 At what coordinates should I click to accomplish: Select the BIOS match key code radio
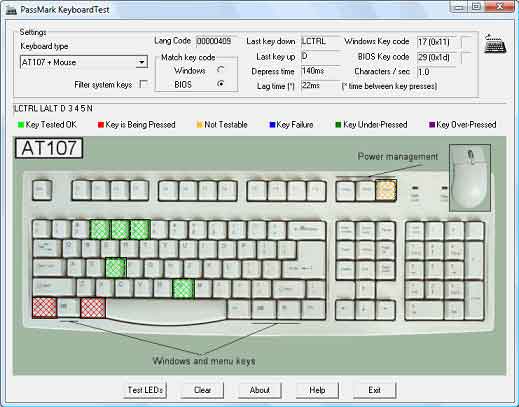coord(220,84)
